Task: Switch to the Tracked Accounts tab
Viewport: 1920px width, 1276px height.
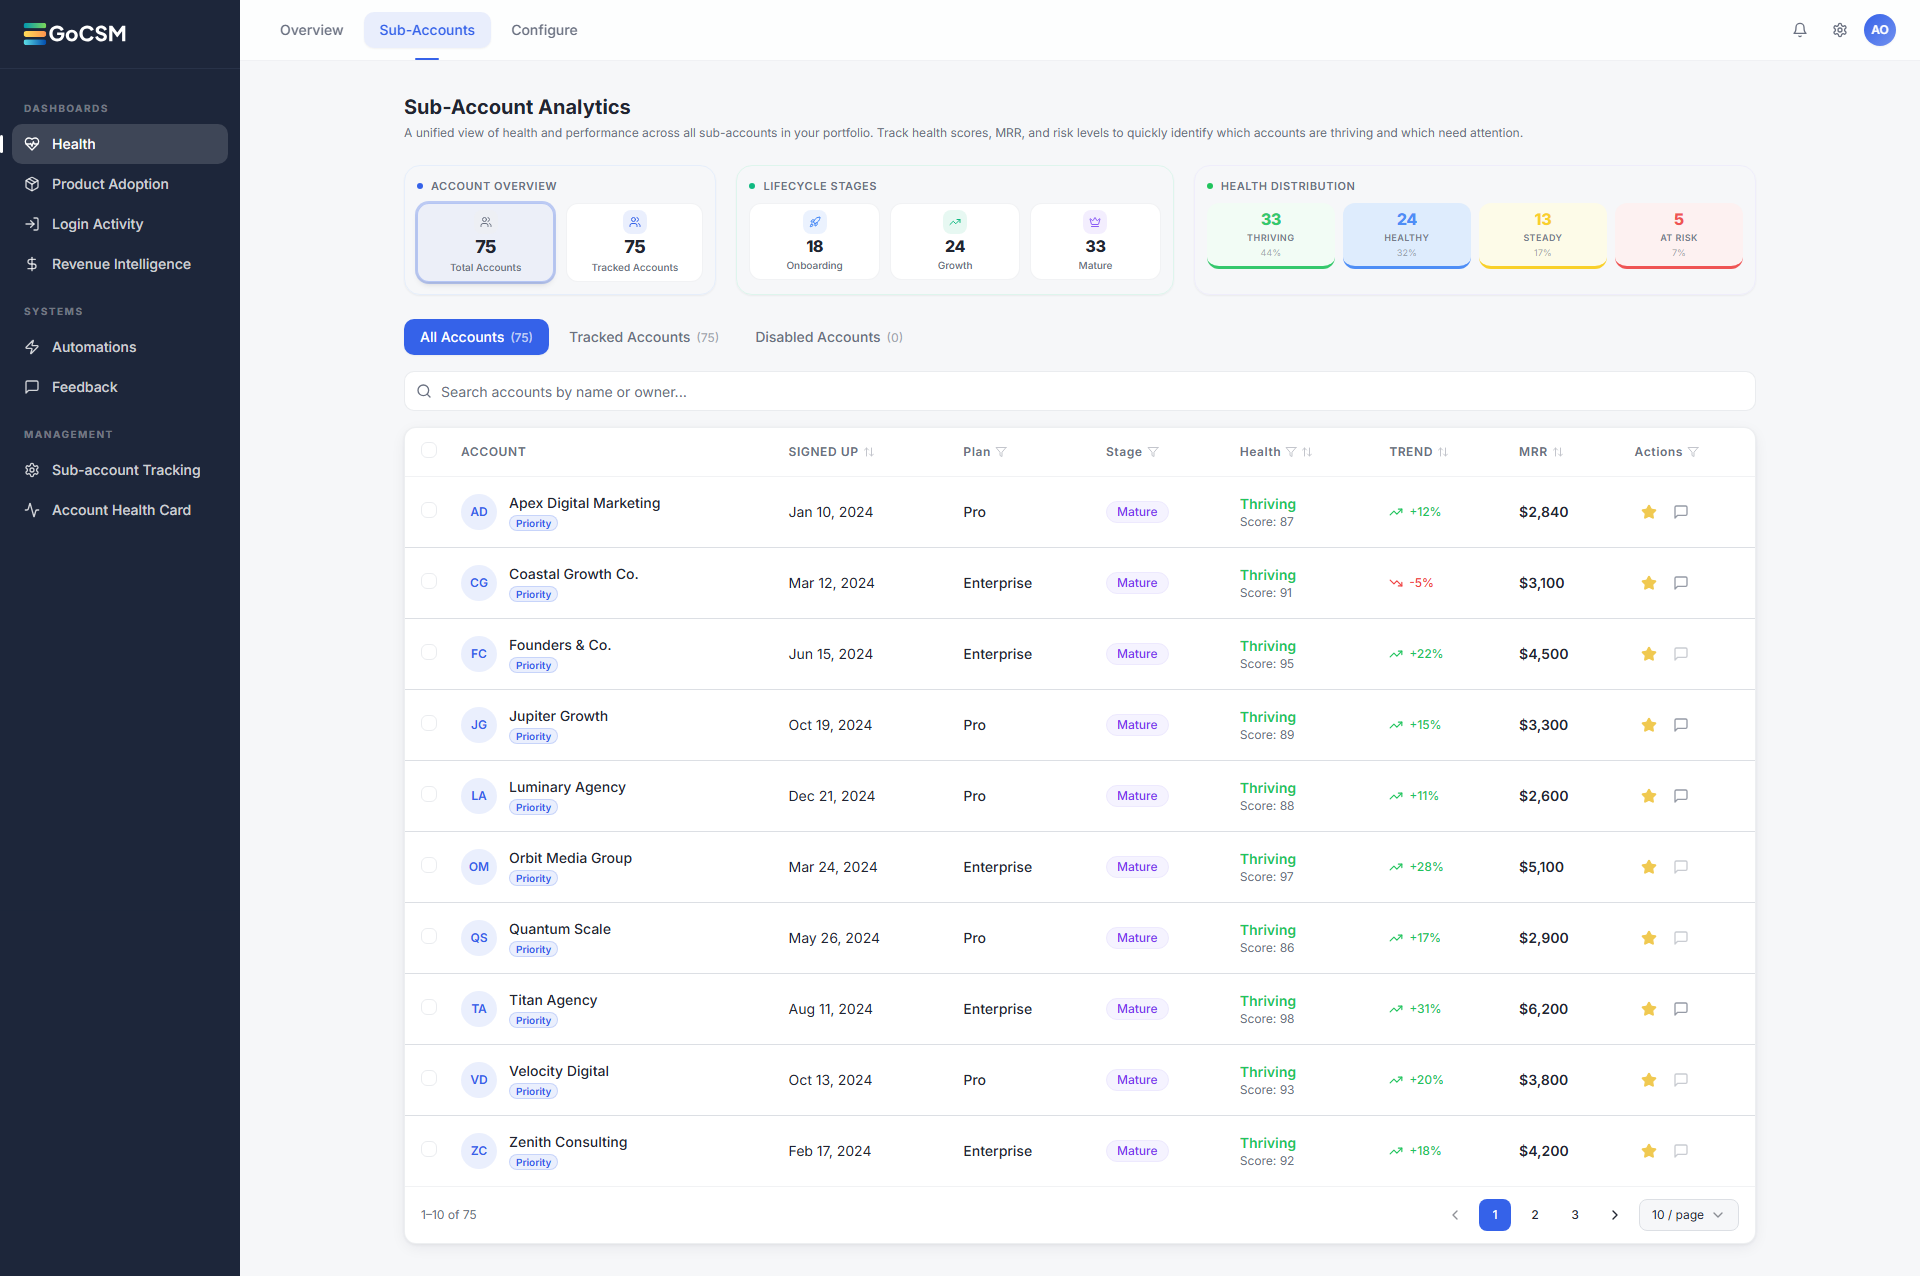Action: pos(644,337)
